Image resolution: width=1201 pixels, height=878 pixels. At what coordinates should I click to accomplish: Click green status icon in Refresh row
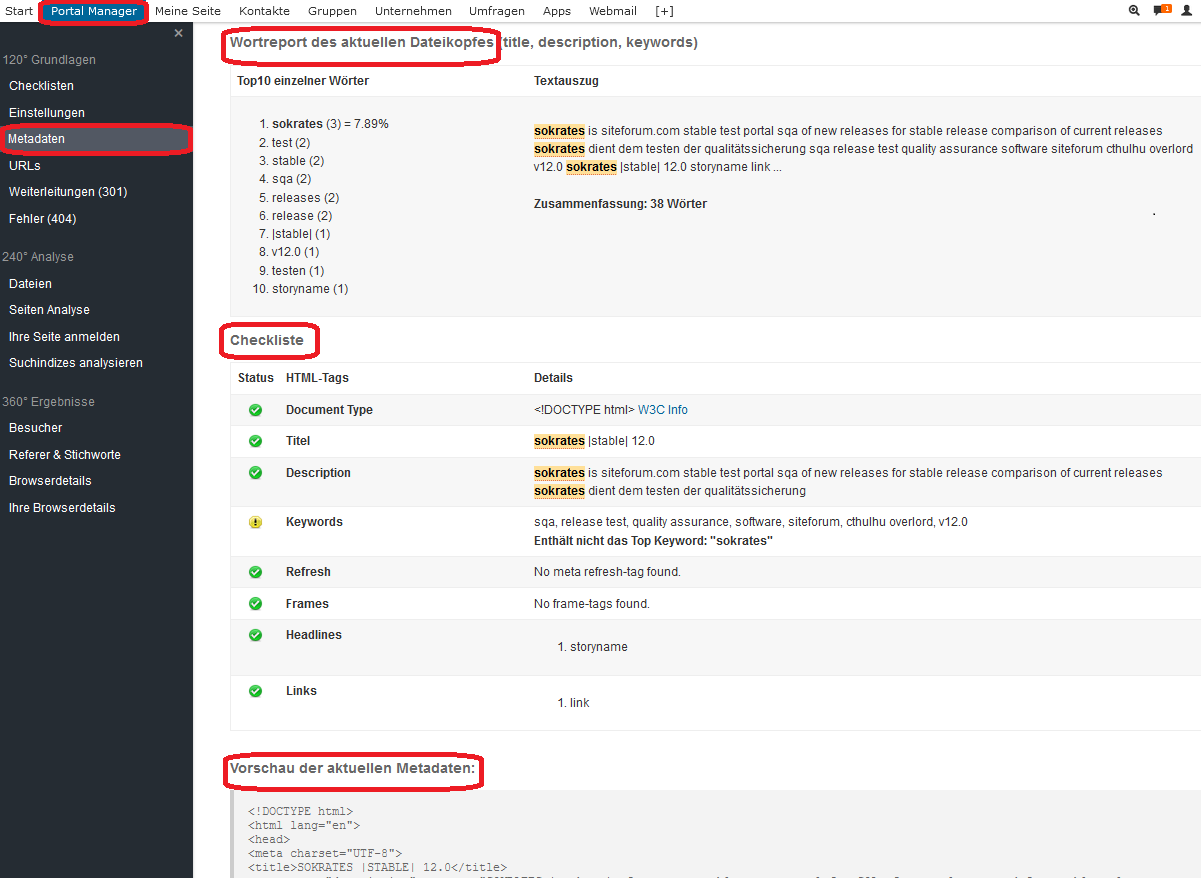(x=255, y=572)
